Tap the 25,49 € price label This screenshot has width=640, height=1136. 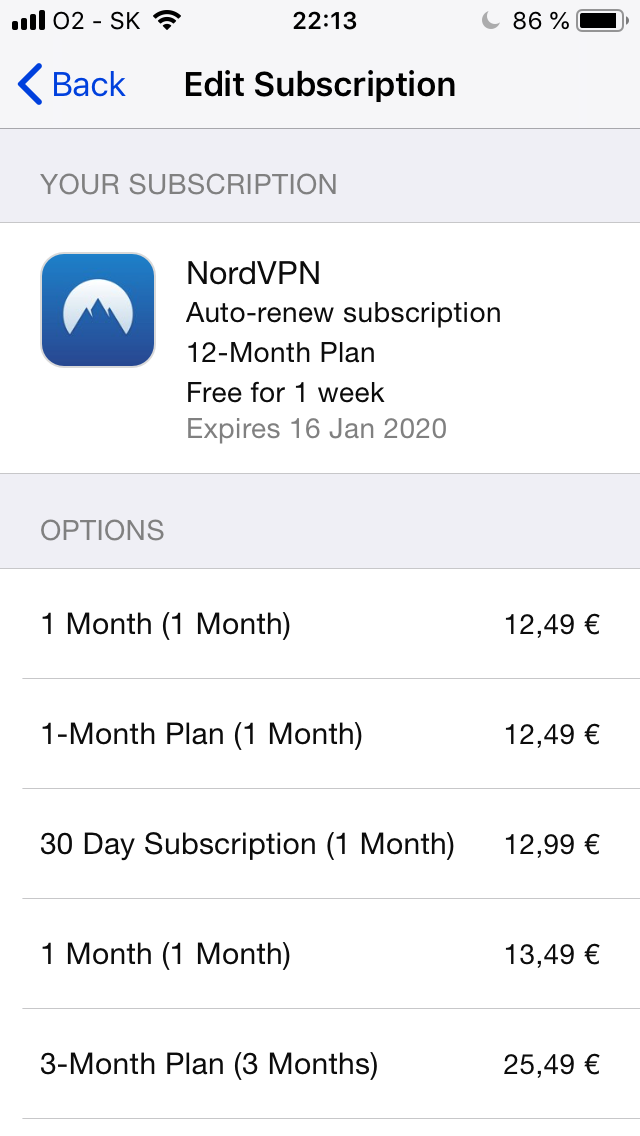[x=551, y=1064]
